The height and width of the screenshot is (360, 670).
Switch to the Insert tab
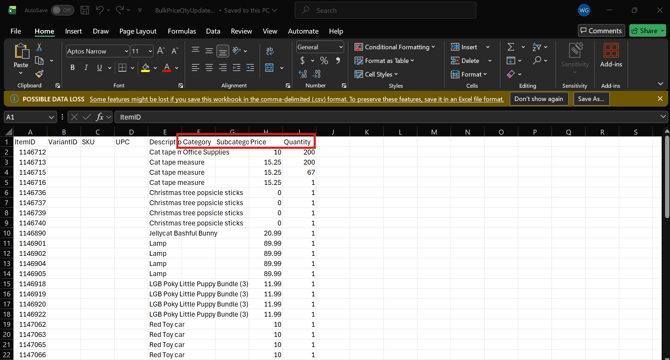(x=73, y=31)
